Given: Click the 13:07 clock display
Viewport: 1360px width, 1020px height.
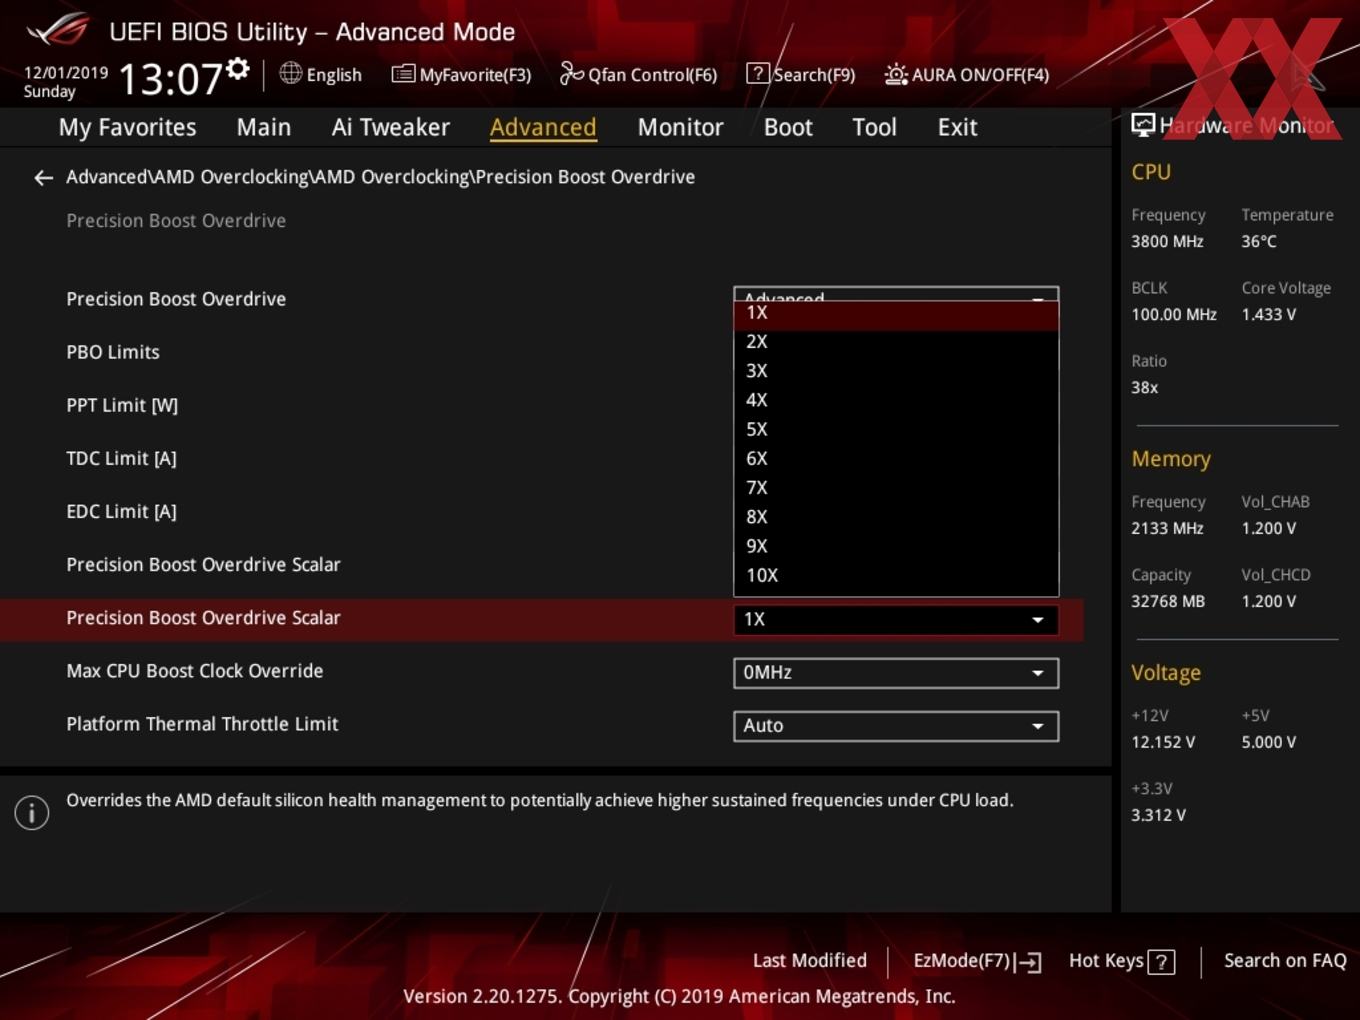Looking at the screenshot, I should [x=170, y=78].
